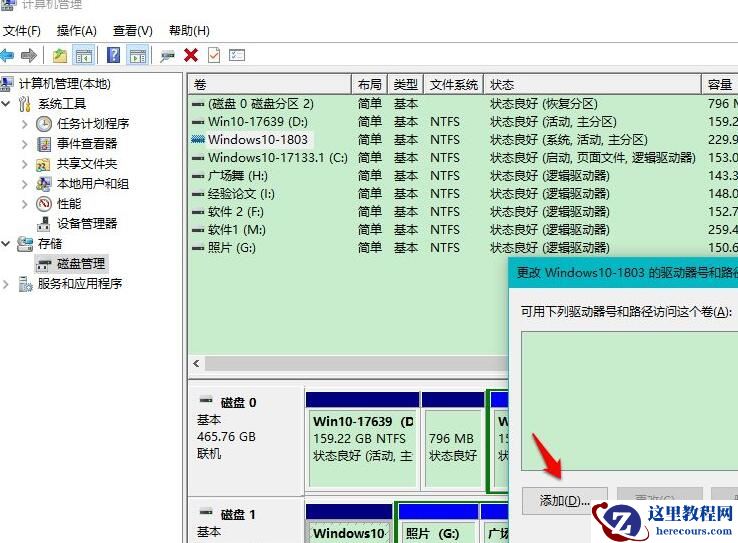Viewport: 738px width, 543px height.
Task: Select the Storage node icon
Action: (x=25, y=244)
